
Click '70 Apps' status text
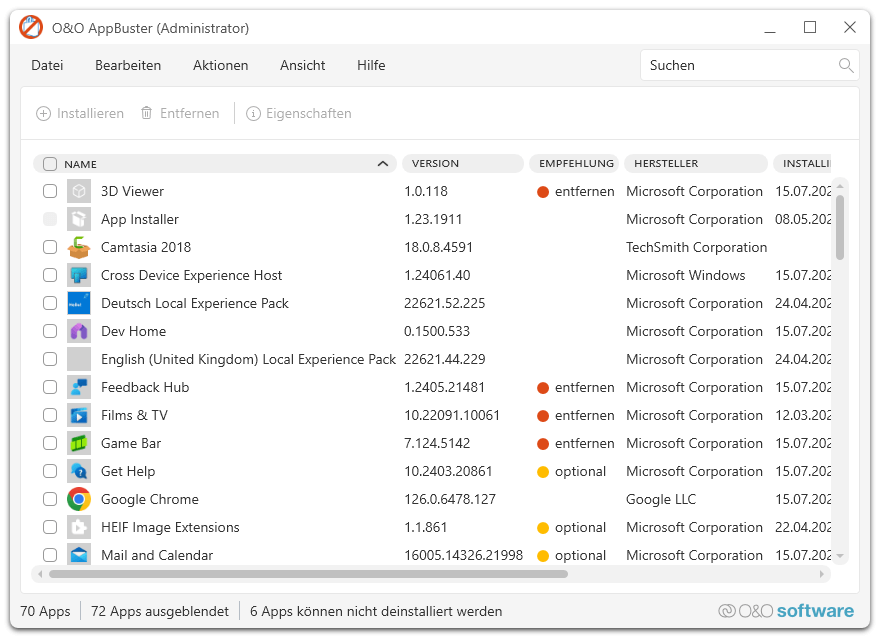click(x=45, y=611)
